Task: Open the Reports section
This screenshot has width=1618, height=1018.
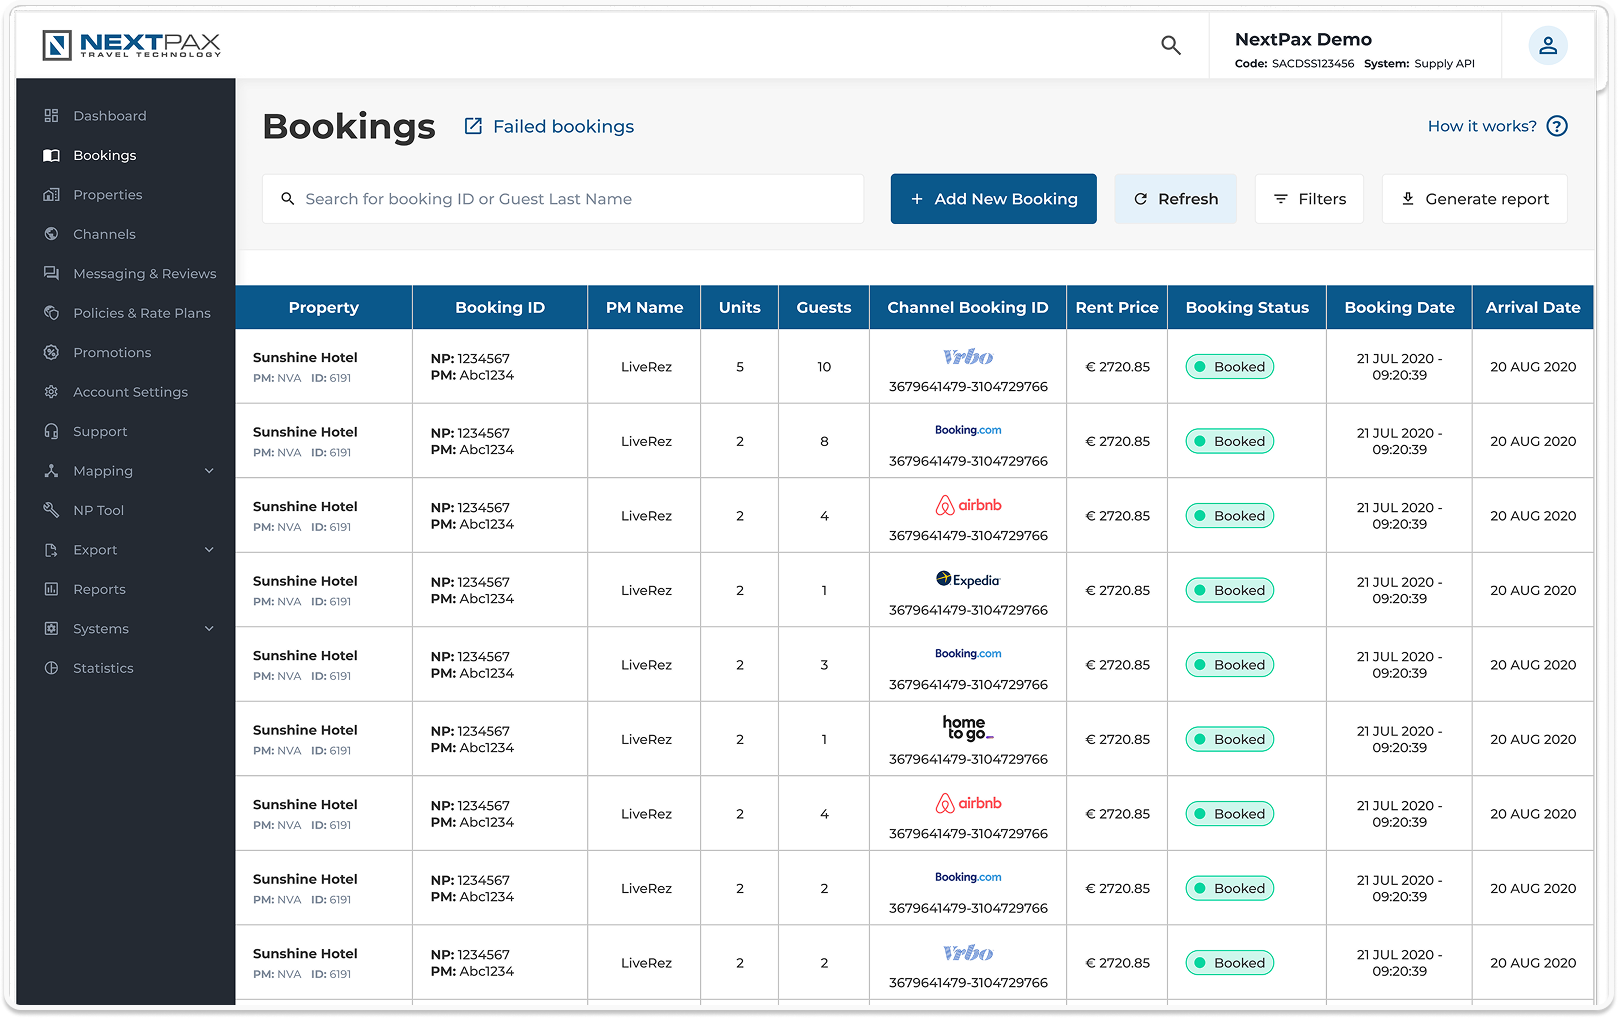Action: (x=99, y=589)
